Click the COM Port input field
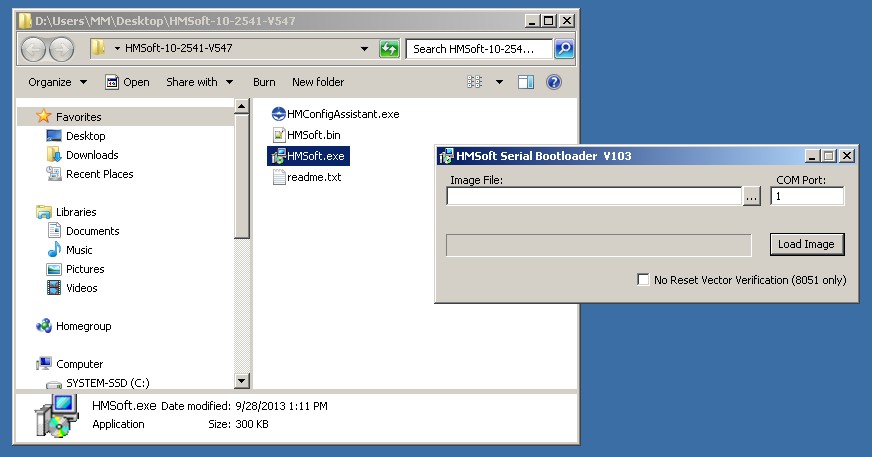Viewport: 872px width, 457px height. [807, 196]
